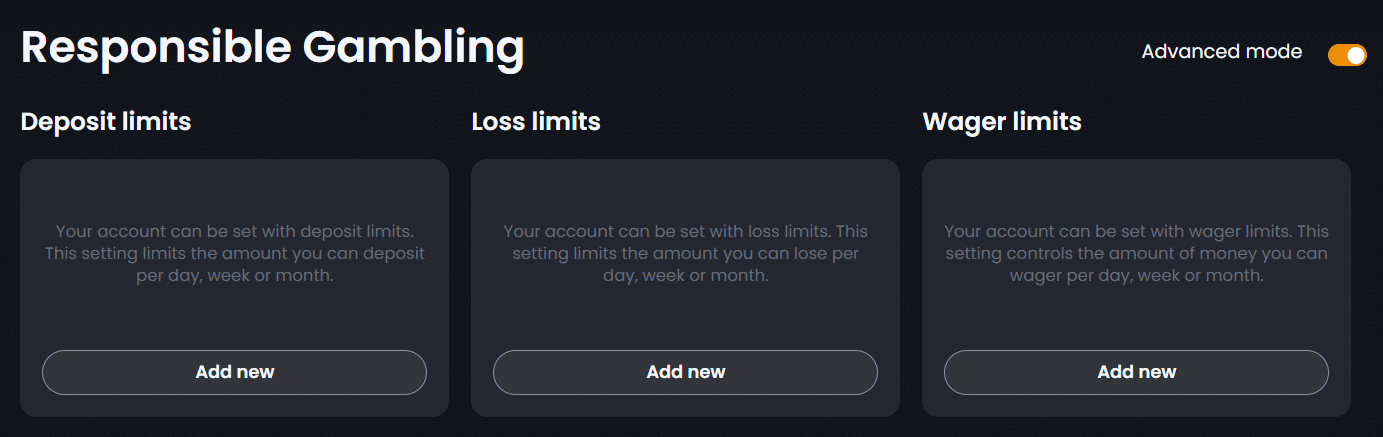The height and width of the screenshot is (437, 1383).
Task: Click the Loss limits section heading
Action: pyautogui.click(x=536, y=122)
